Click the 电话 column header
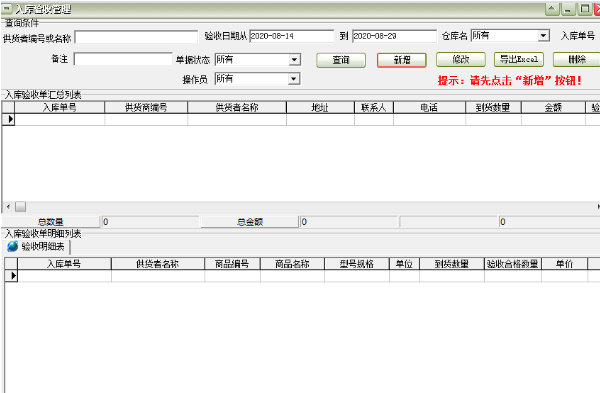Screen dimensions: 600x393 pyautogui.click(x=429, y=108)
